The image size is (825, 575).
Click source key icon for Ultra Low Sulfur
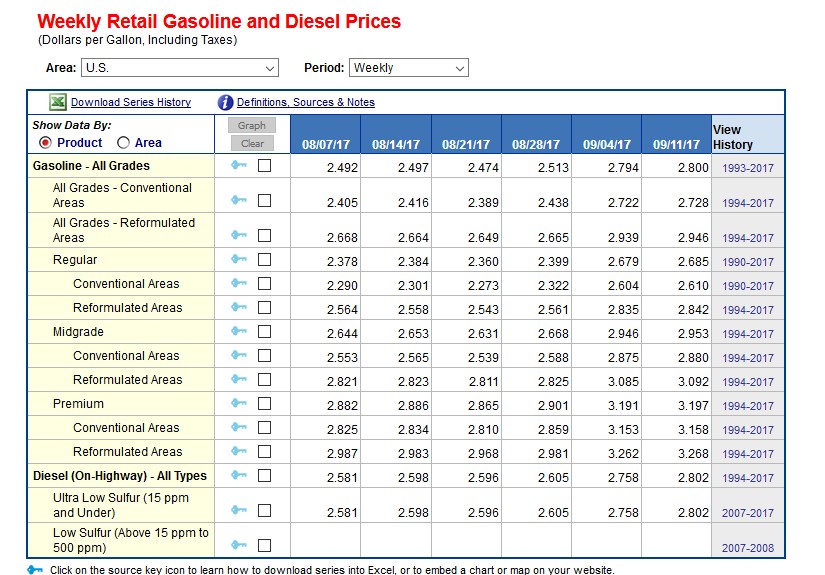238,509
